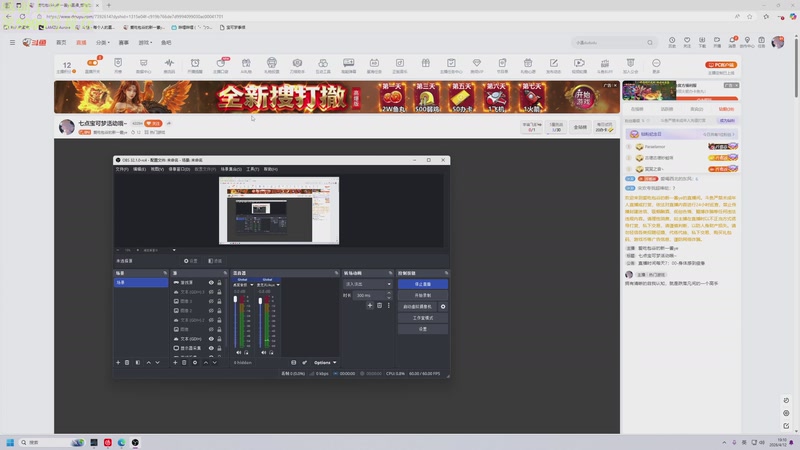
Task: Mute the 麦克风/Aux speaker icon in the mixer
Action: tap(263, 352)
